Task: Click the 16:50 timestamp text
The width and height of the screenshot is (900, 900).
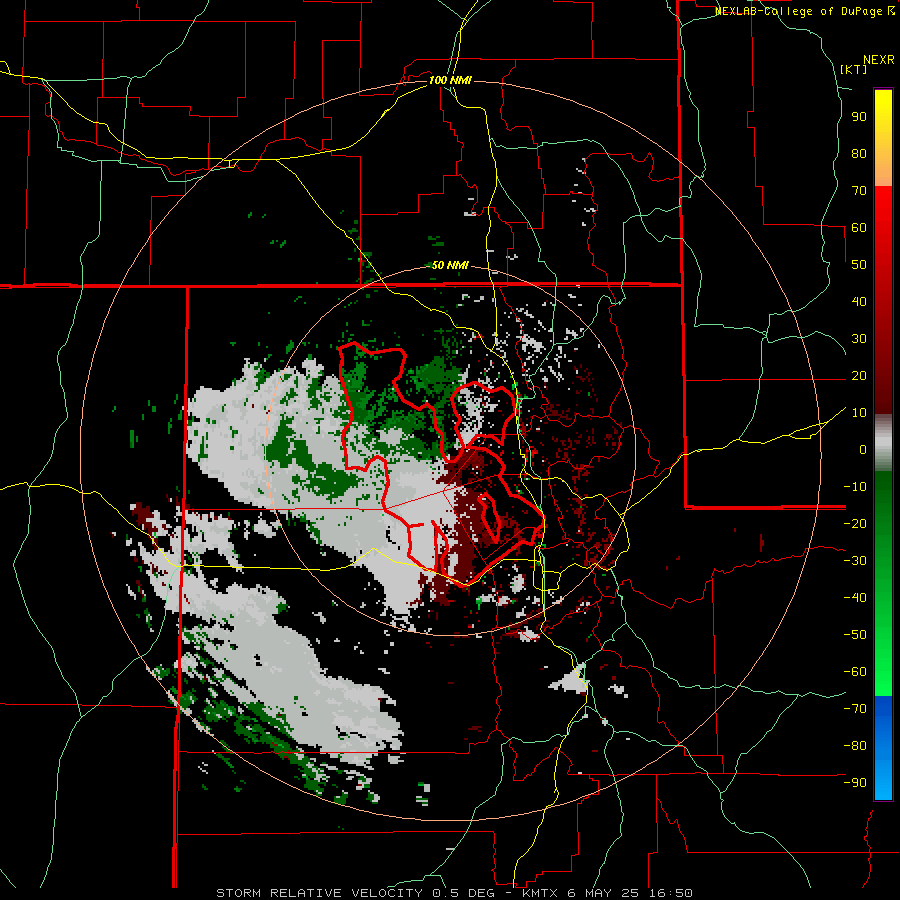Action: click(x=670, y=893)
